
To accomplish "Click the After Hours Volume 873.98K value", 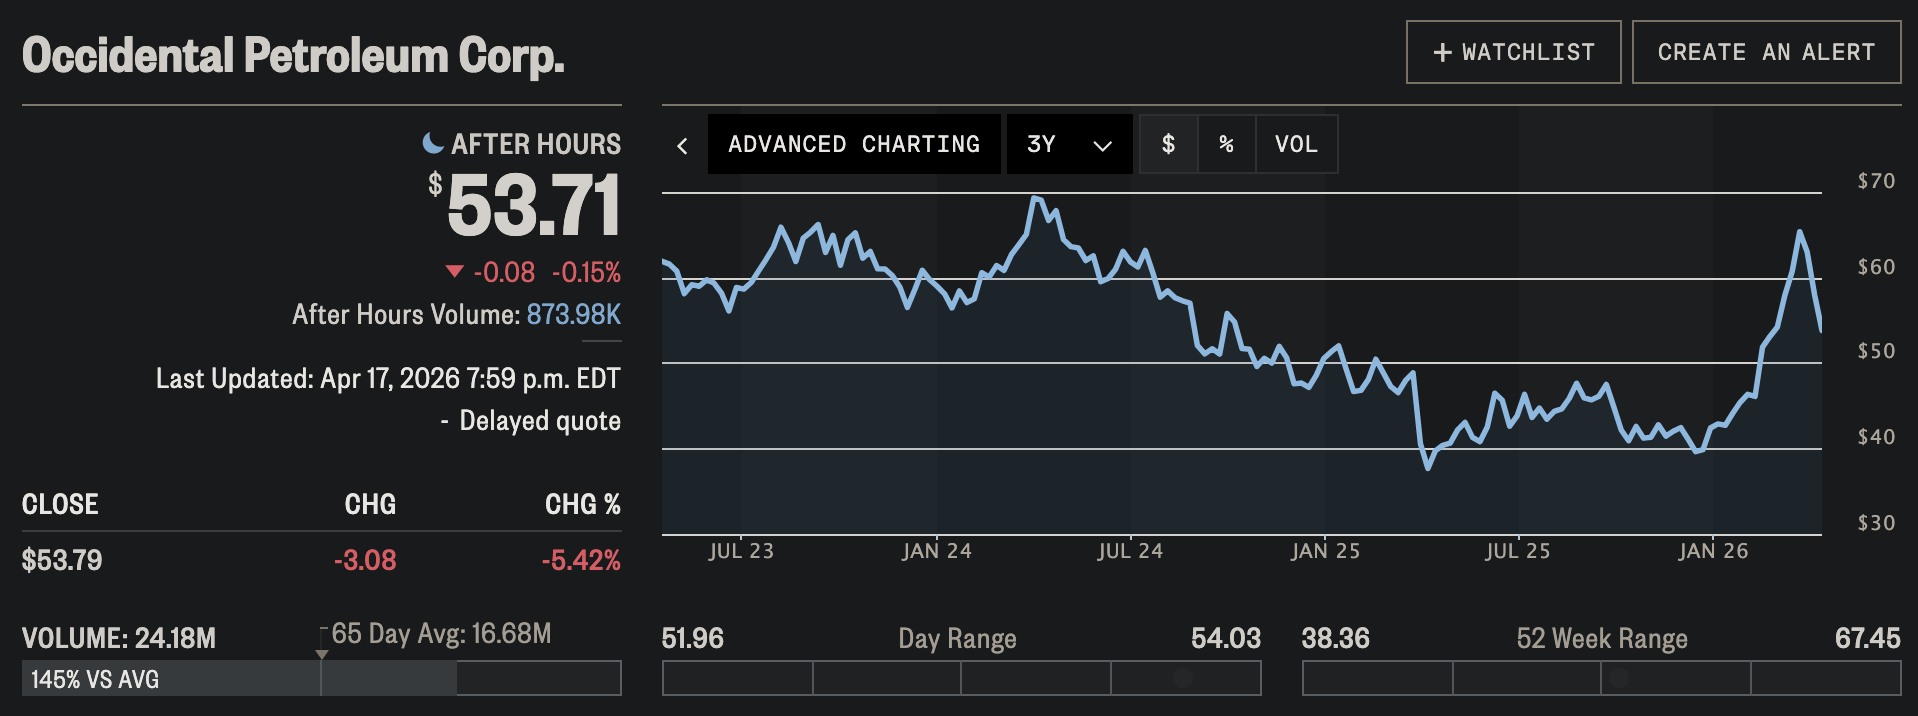I will [573, 314].
